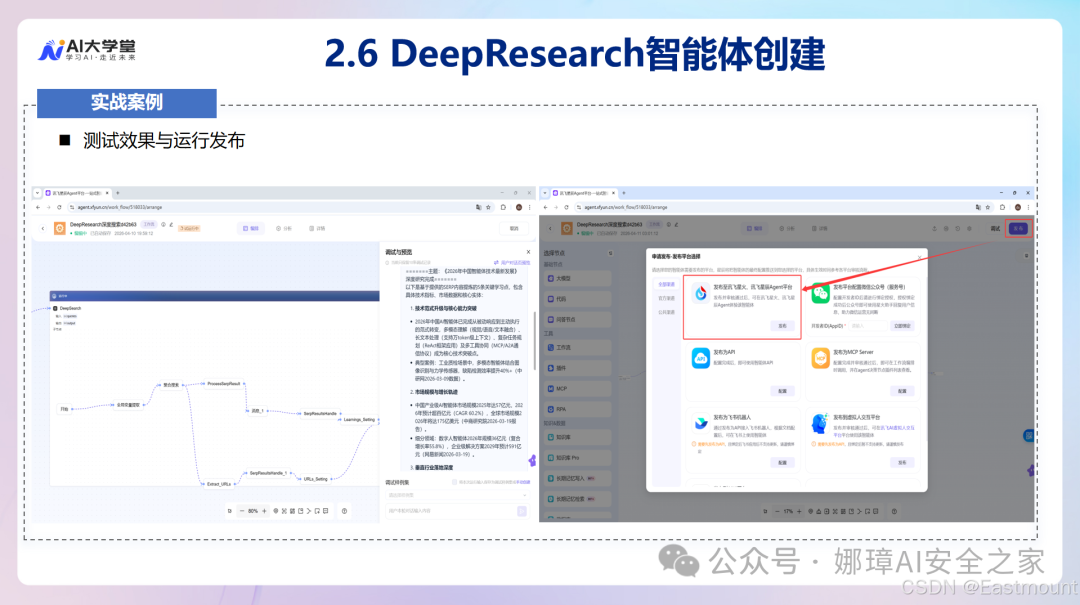Click the orange workflow app icon in left window
The height and width of the screenshot is (605, 1080).
(x=59, y=228)
